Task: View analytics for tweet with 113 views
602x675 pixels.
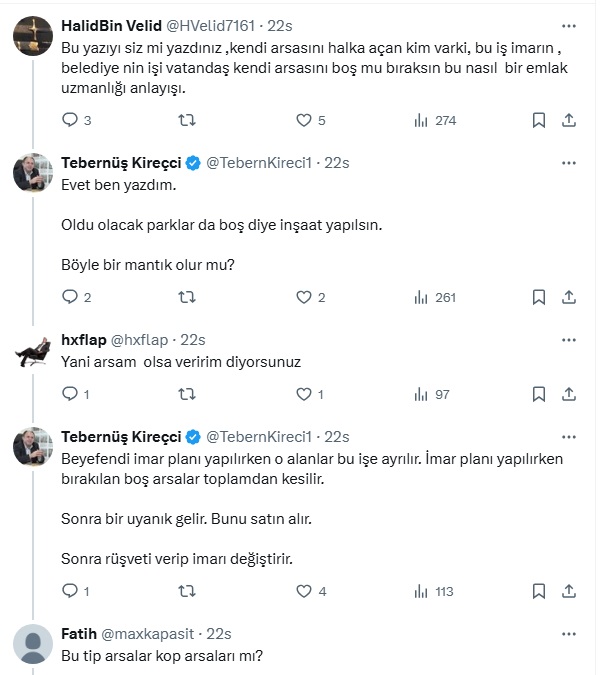Action: point(434,591)
